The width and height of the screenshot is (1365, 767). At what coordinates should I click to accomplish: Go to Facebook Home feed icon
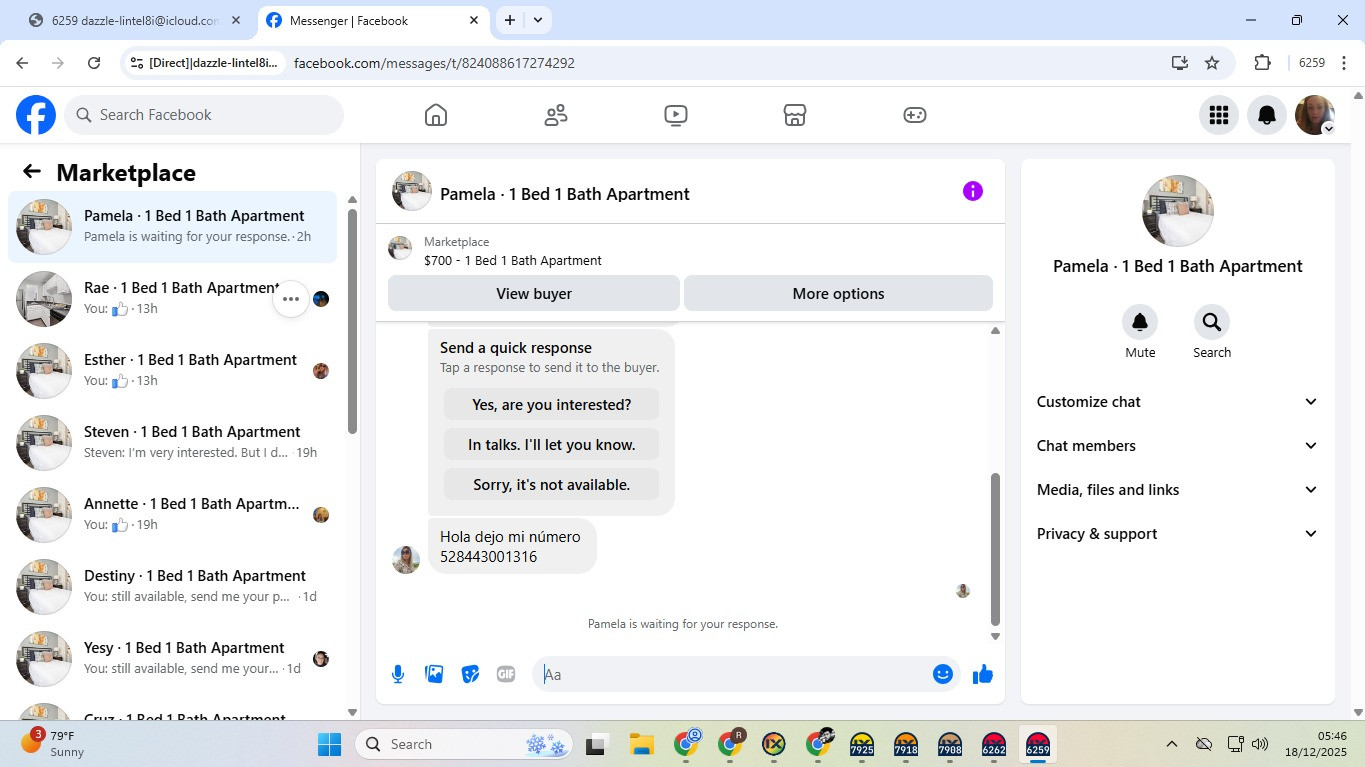coord(436,115)
